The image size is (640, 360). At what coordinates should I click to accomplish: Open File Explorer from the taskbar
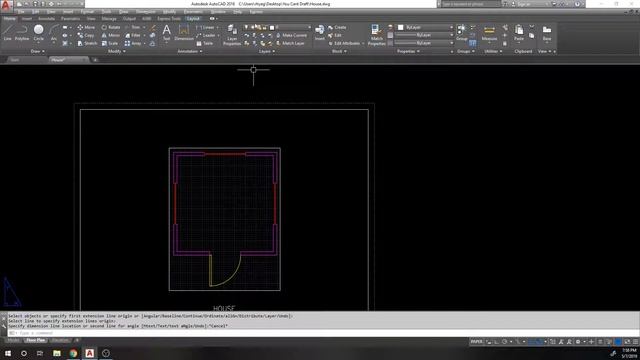coord(57,353)
